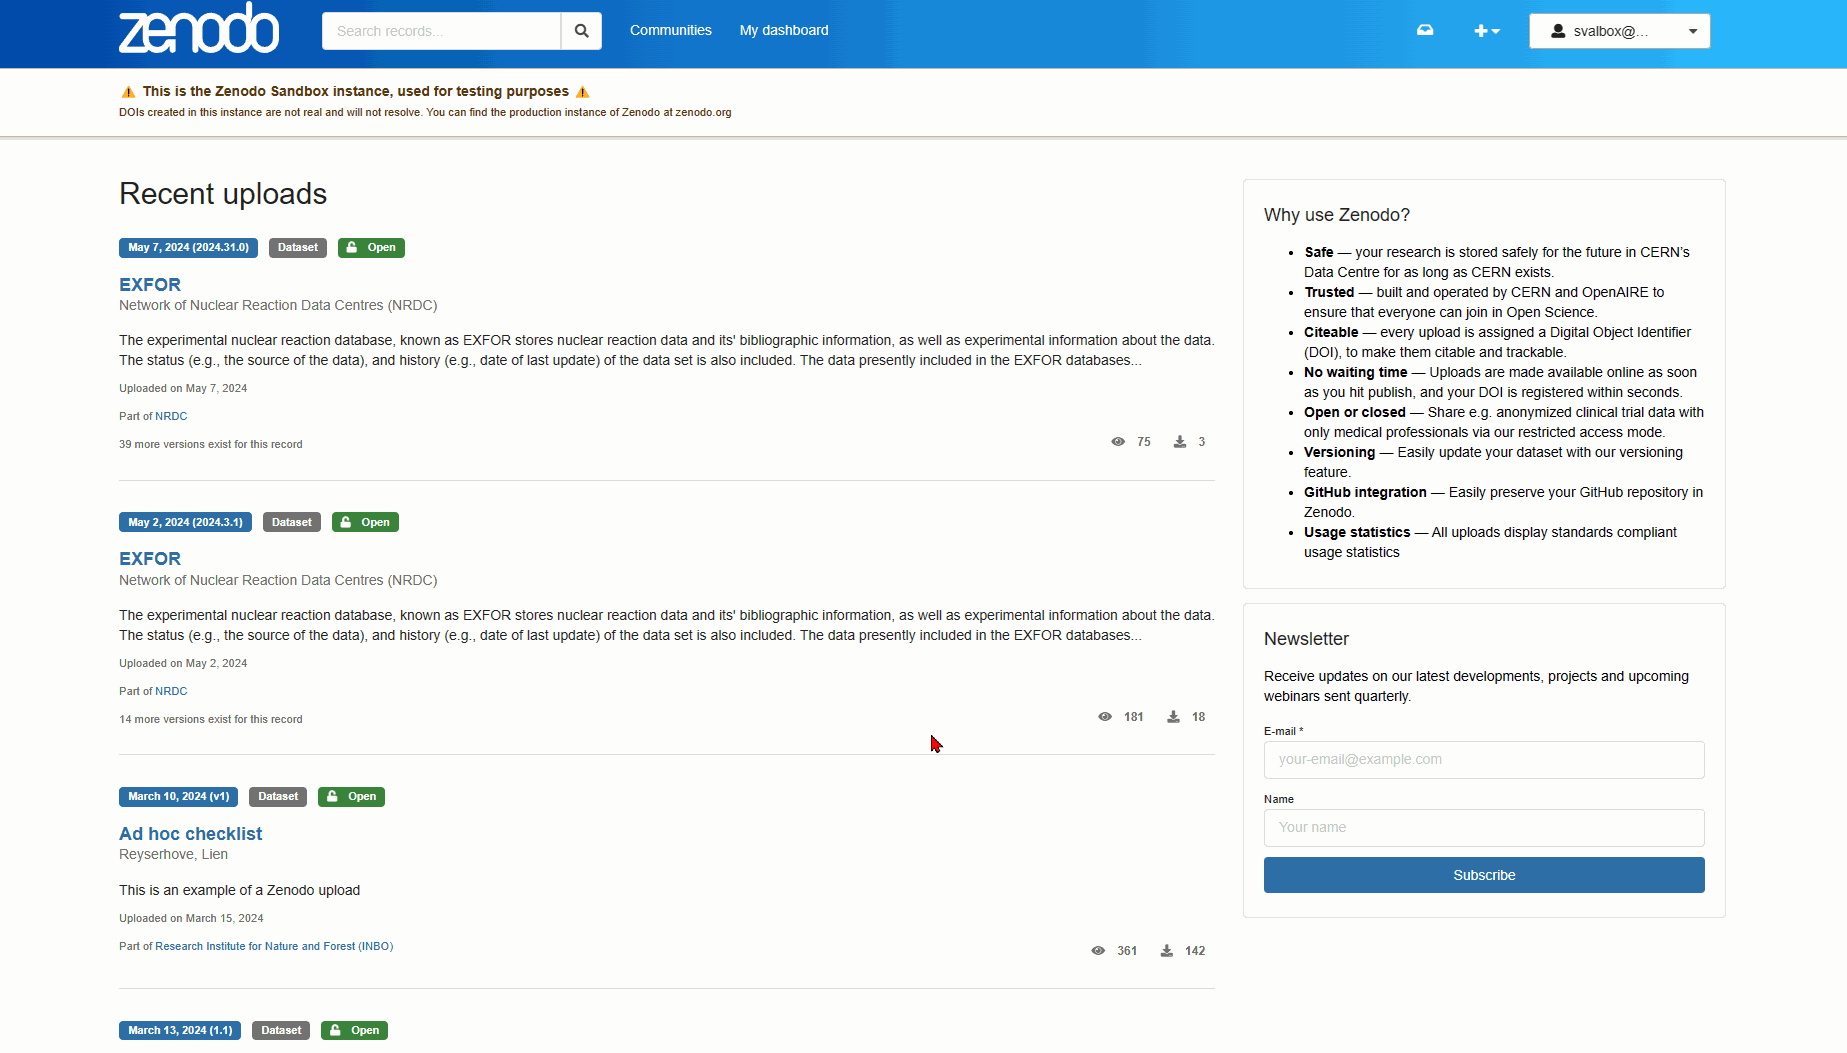Click the right warning triangle icon
The height and width of the screenshot is (1053, 1847).
pyautogui.click(x=583, y=92)
